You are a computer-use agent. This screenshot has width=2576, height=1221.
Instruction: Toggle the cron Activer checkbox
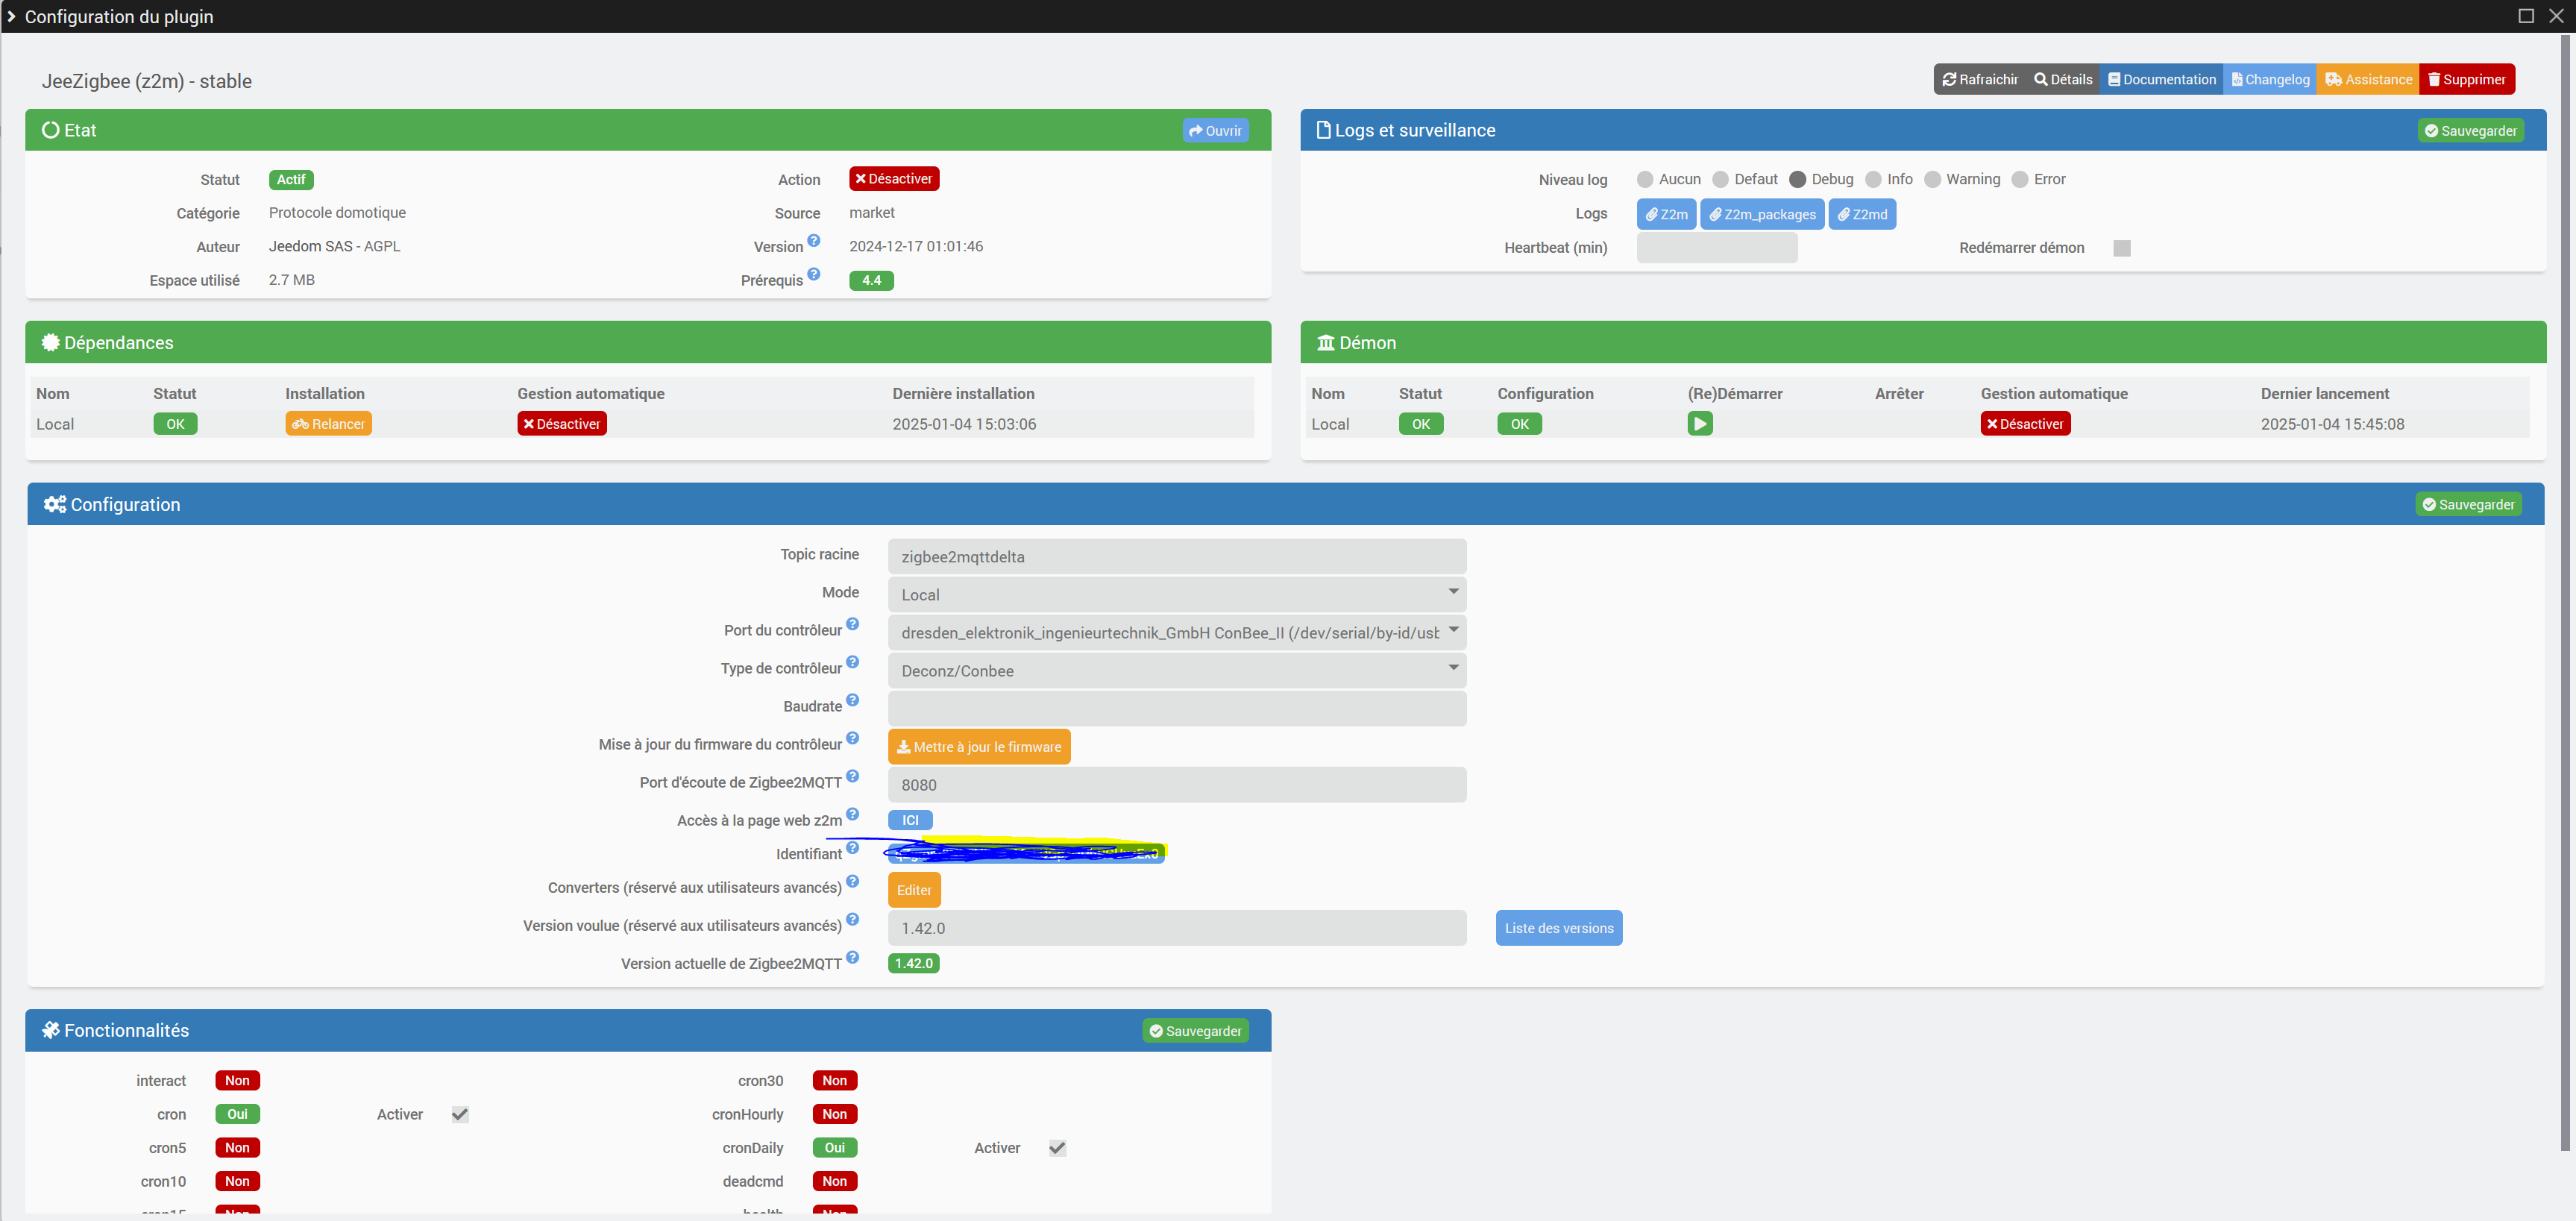click(460, 1115)
